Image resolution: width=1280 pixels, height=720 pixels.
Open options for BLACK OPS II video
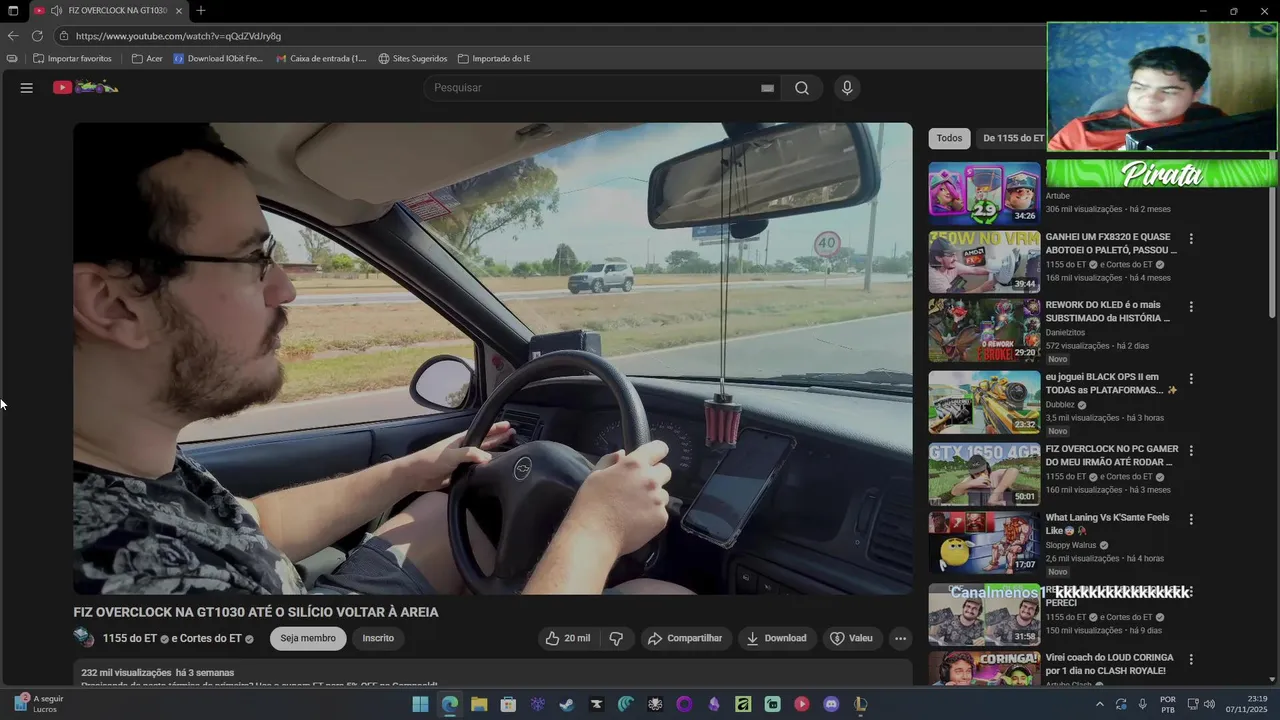(1190, 378)
